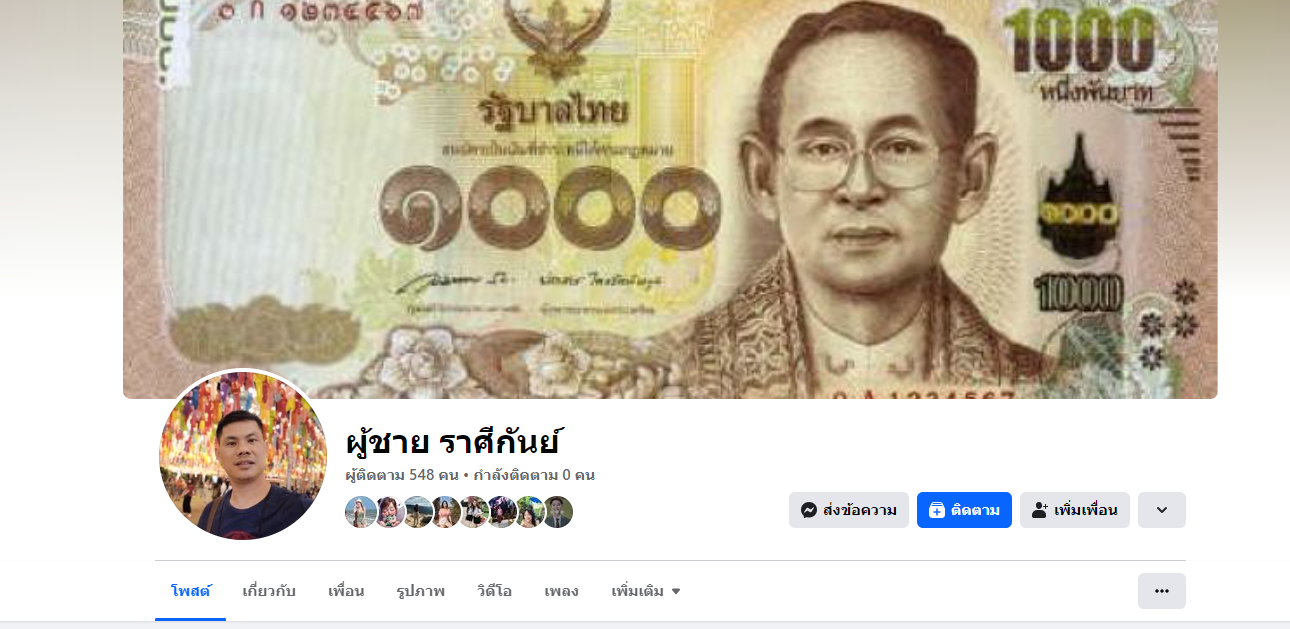Go to the รูปภาพ tab

tap(420, 591)
